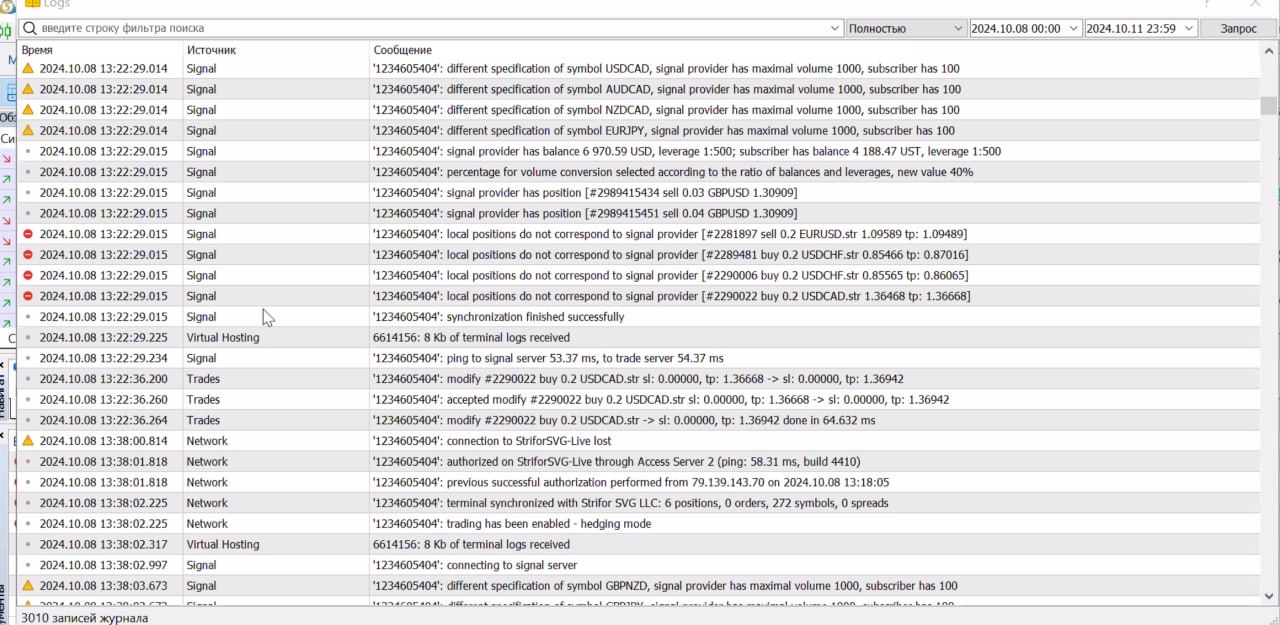Click the Logs window title icon

pos(32,4)
